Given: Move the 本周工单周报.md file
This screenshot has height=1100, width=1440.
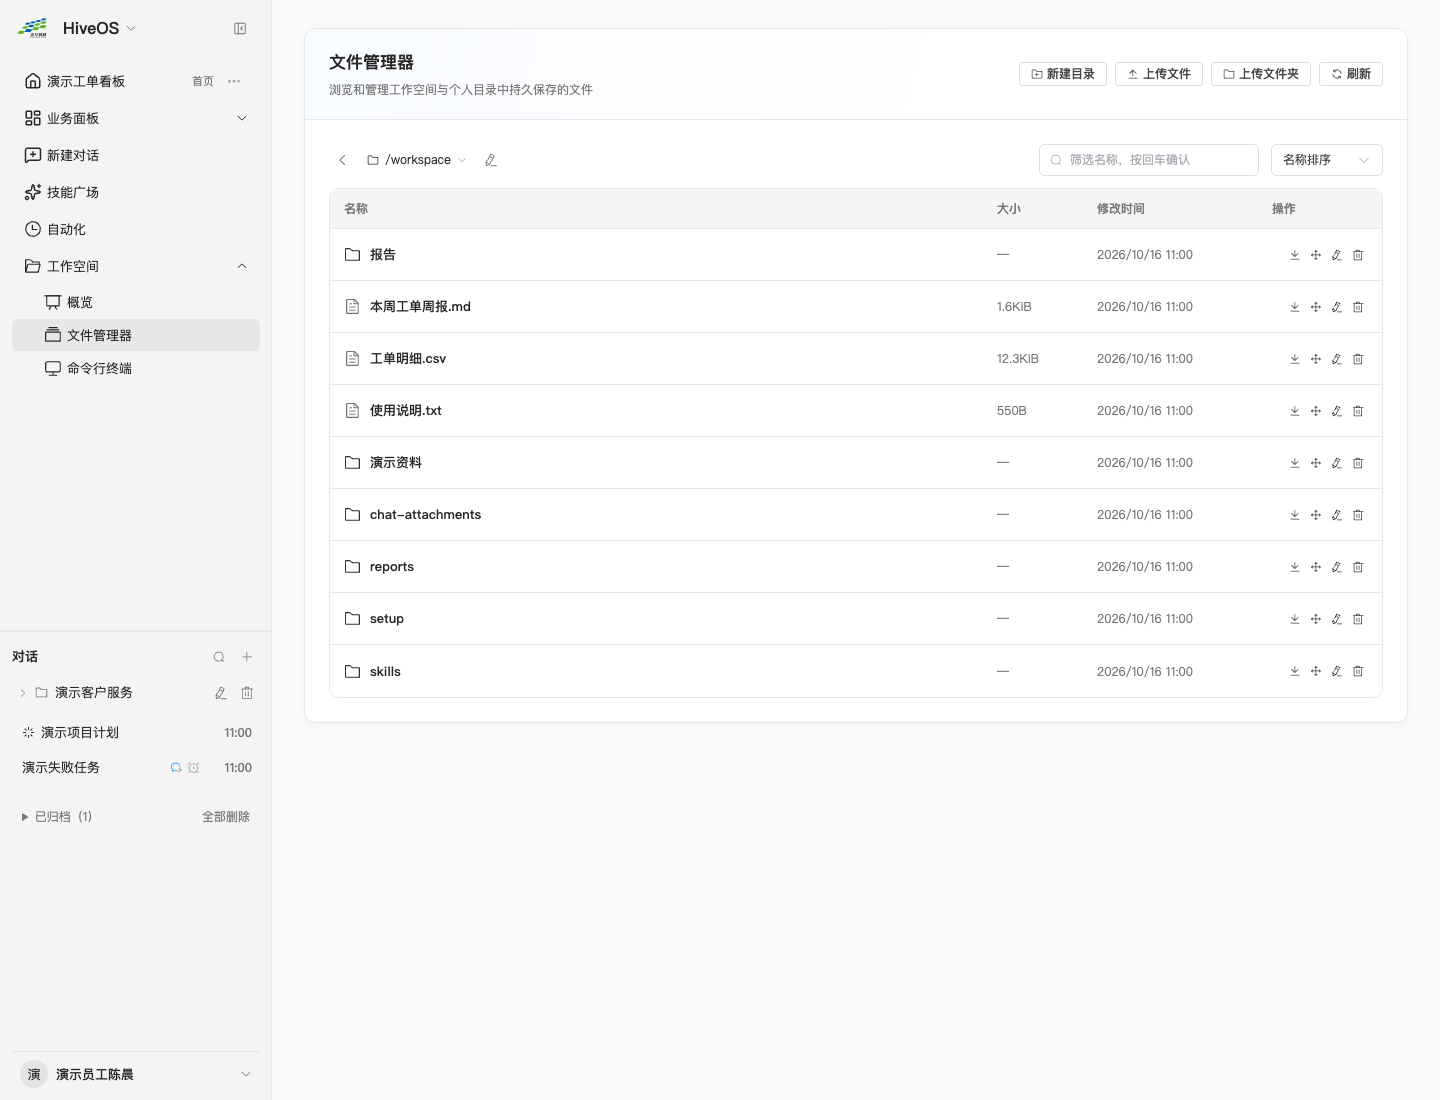Looking at the screenshot, I should pos(1316,307).
